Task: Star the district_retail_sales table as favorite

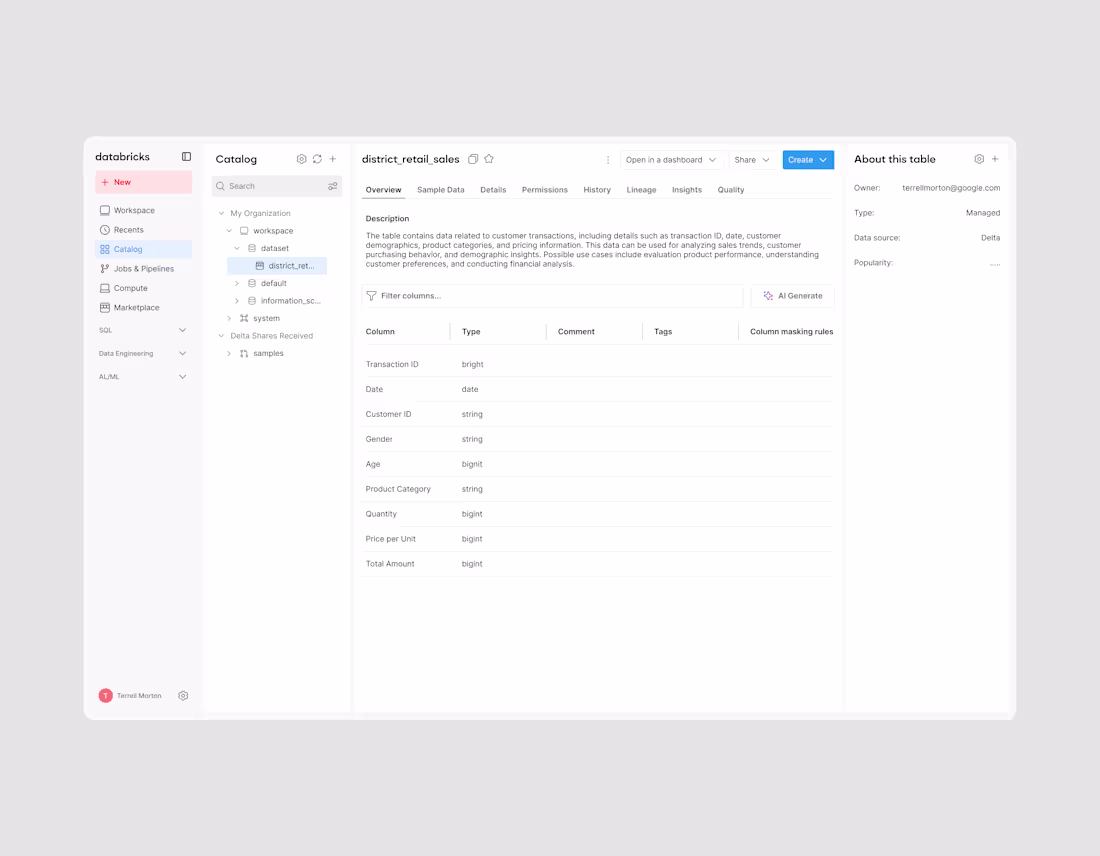Action: [x=489, y=158]
